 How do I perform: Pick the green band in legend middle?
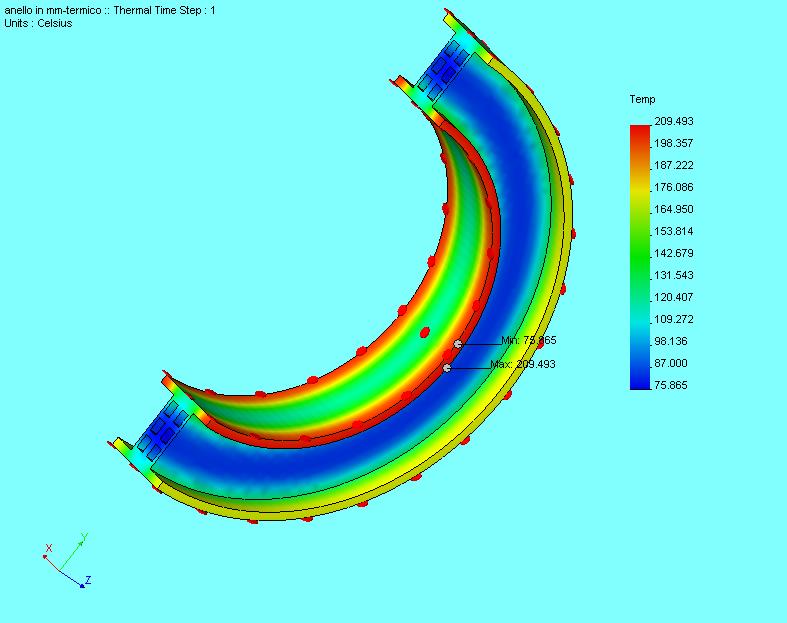[640, 254]
